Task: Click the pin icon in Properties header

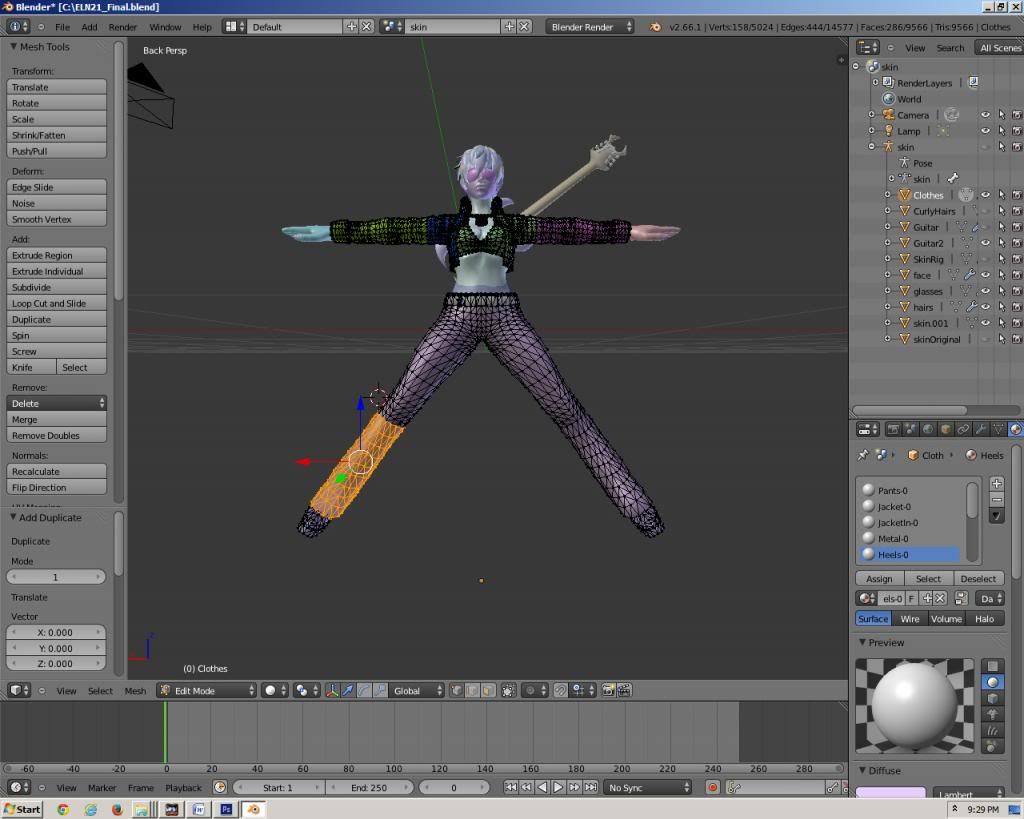Action: pos(864,455)
